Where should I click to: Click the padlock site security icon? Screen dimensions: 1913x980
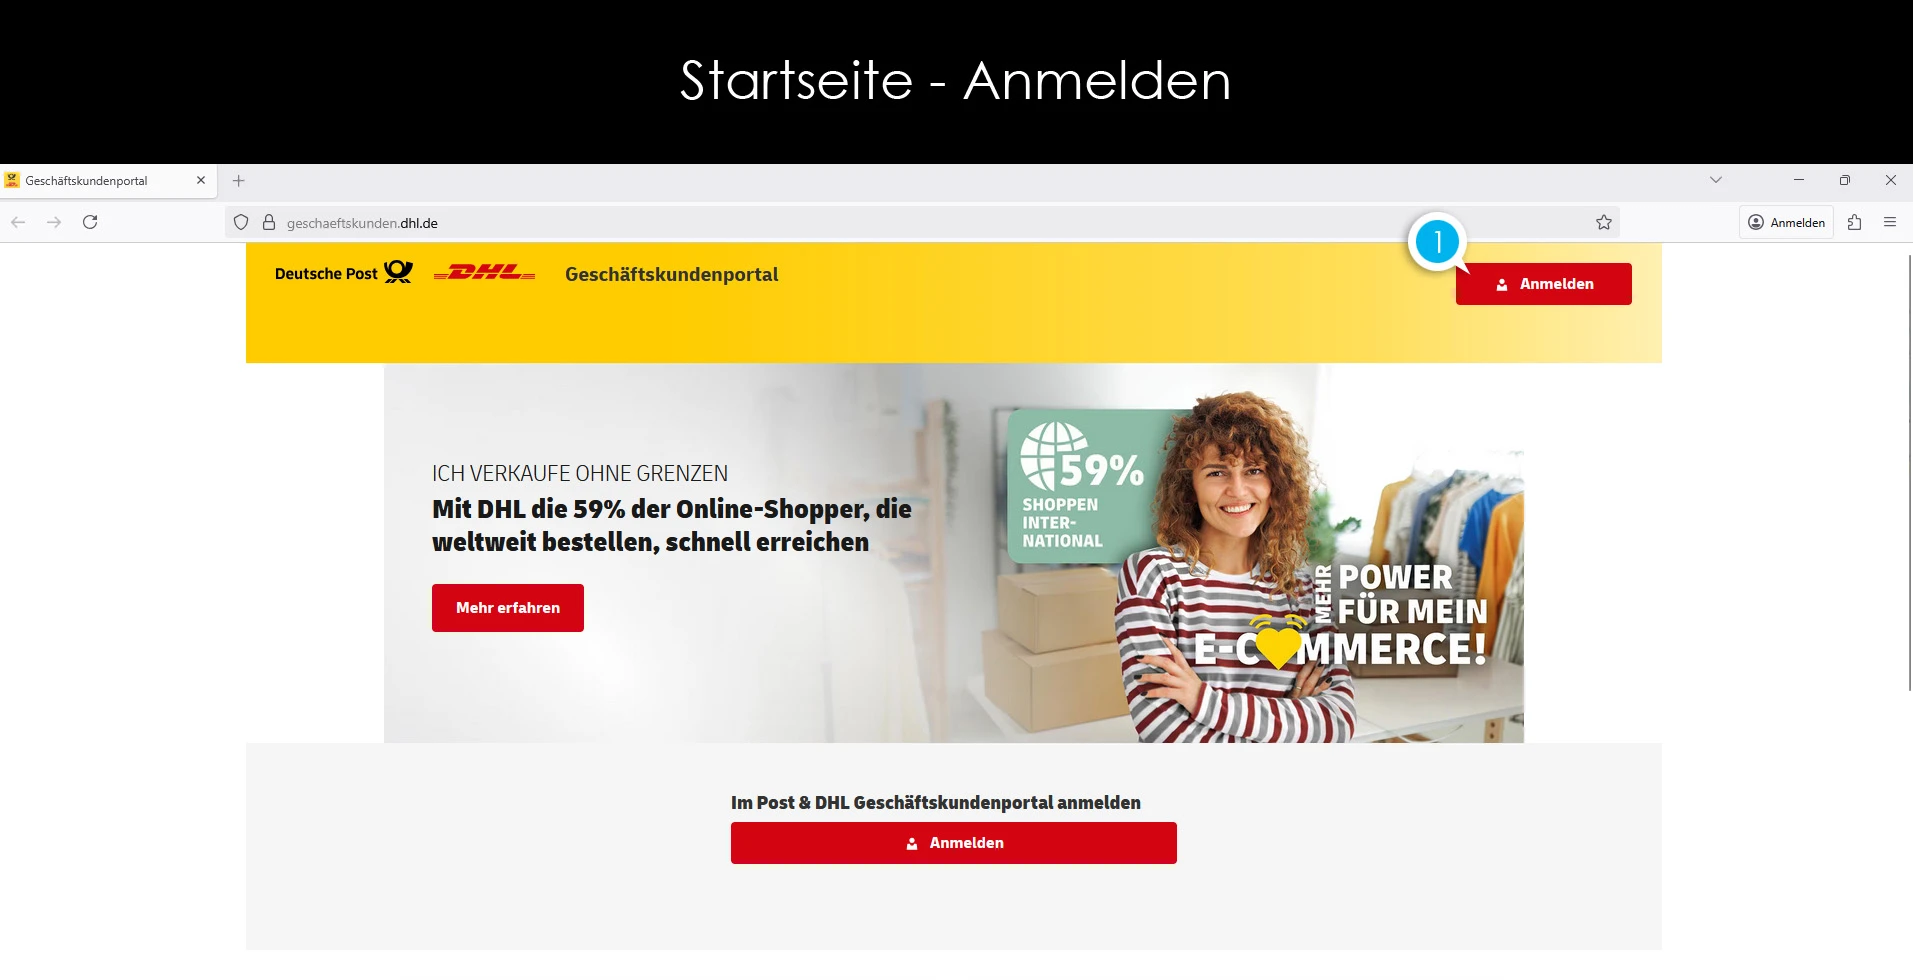pyautogui.click(x=269, y=222)
